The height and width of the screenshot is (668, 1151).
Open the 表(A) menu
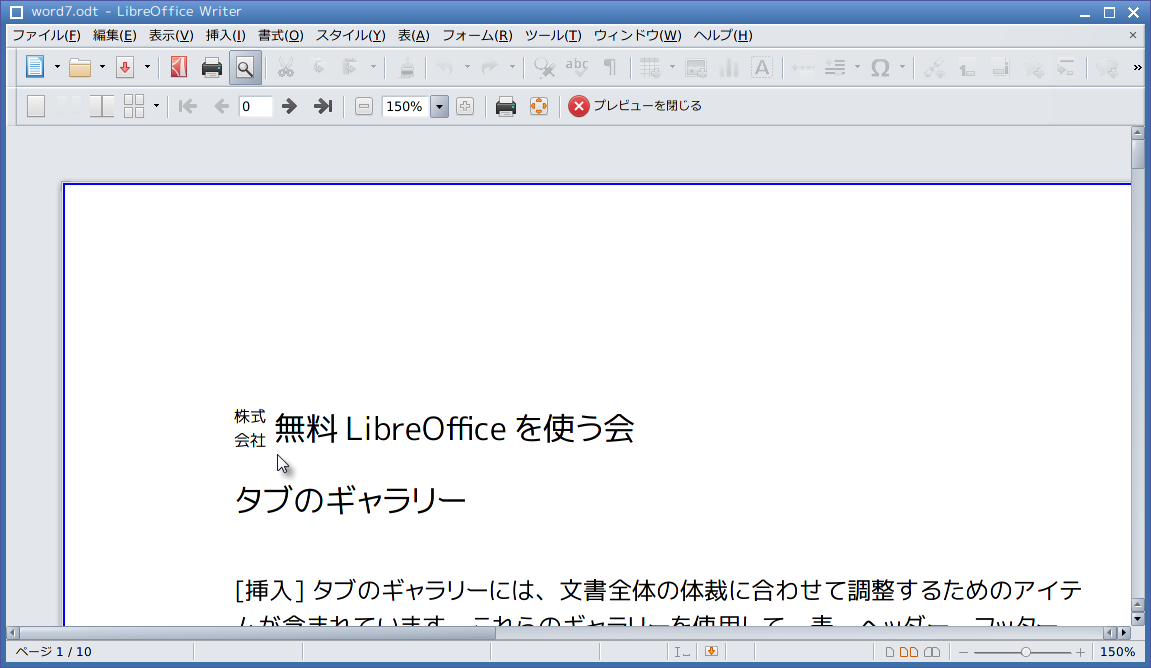[413, 35]
